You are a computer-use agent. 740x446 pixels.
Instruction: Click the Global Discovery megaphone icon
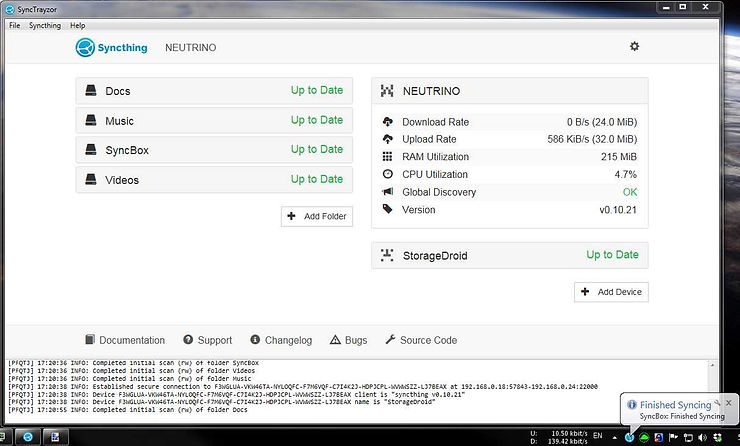[x=387, y=192]
